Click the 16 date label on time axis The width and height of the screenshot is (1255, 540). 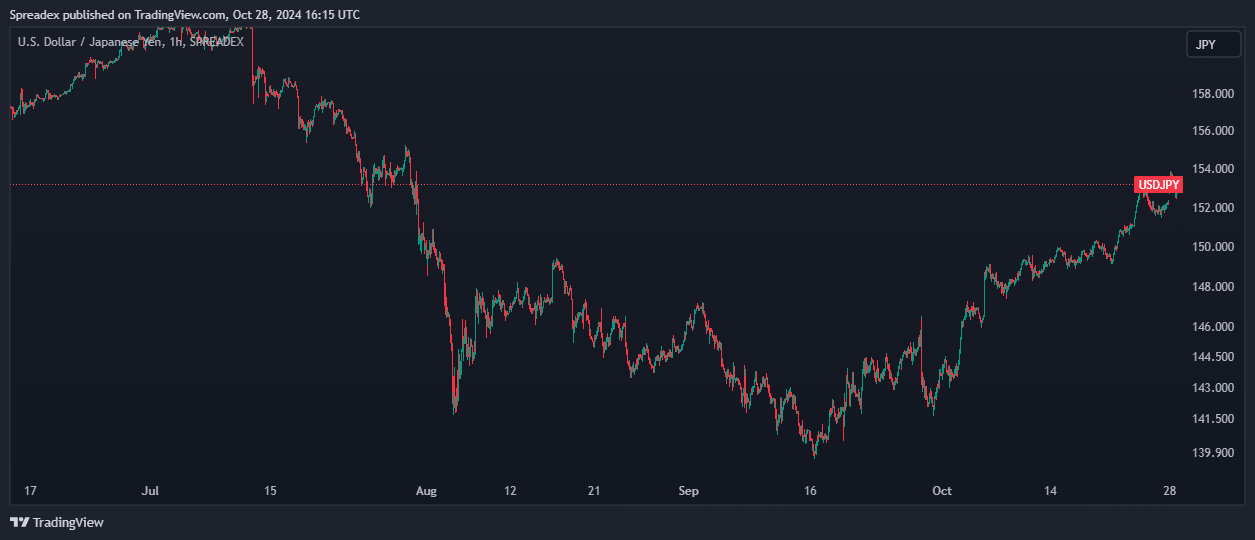point(811,491)
